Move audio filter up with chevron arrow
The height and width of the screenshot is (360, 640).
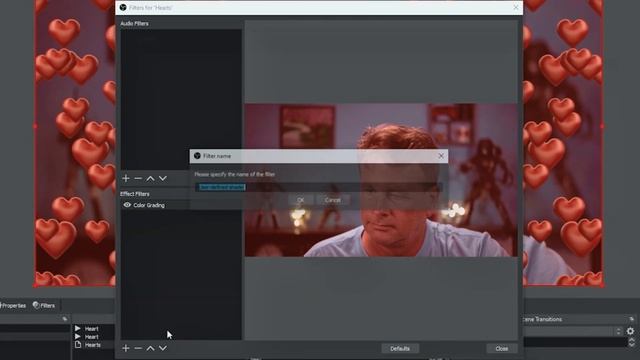click(x=150, y=178)
